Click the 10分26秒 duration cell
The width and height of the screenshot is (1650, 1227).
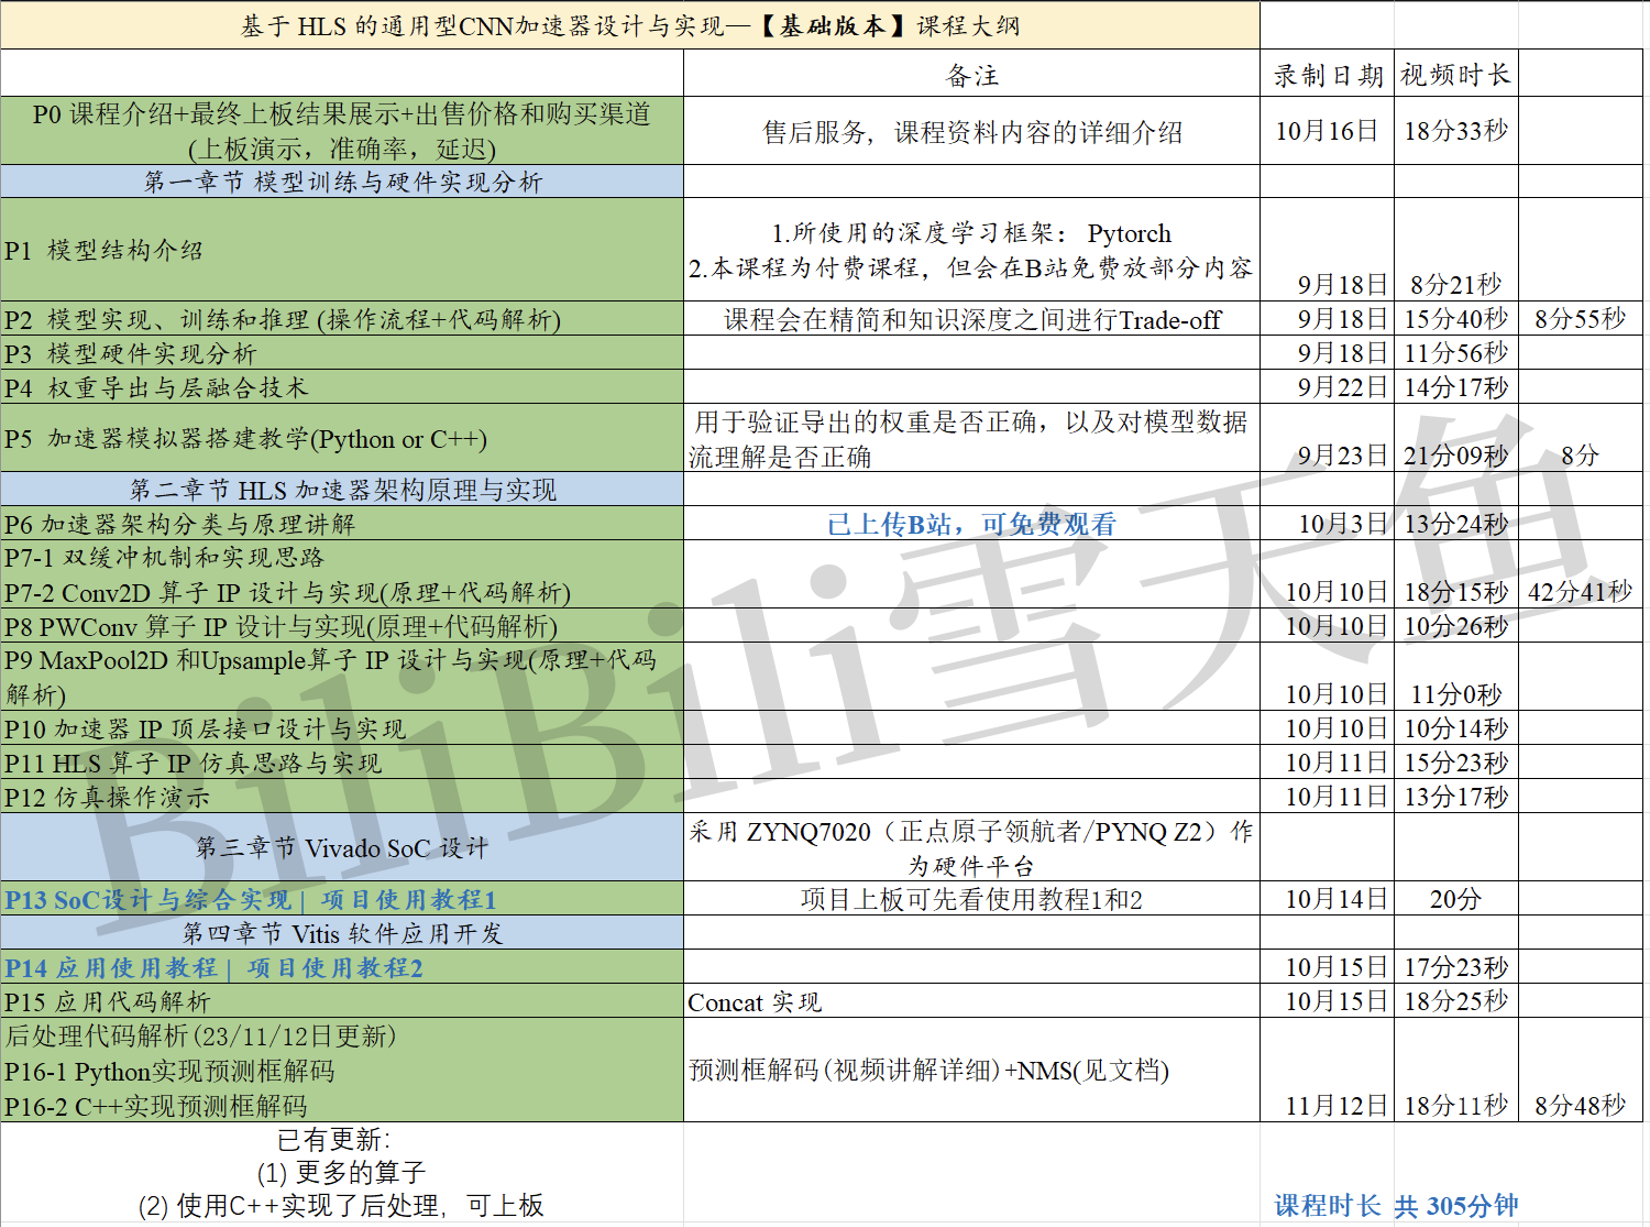1456,626
